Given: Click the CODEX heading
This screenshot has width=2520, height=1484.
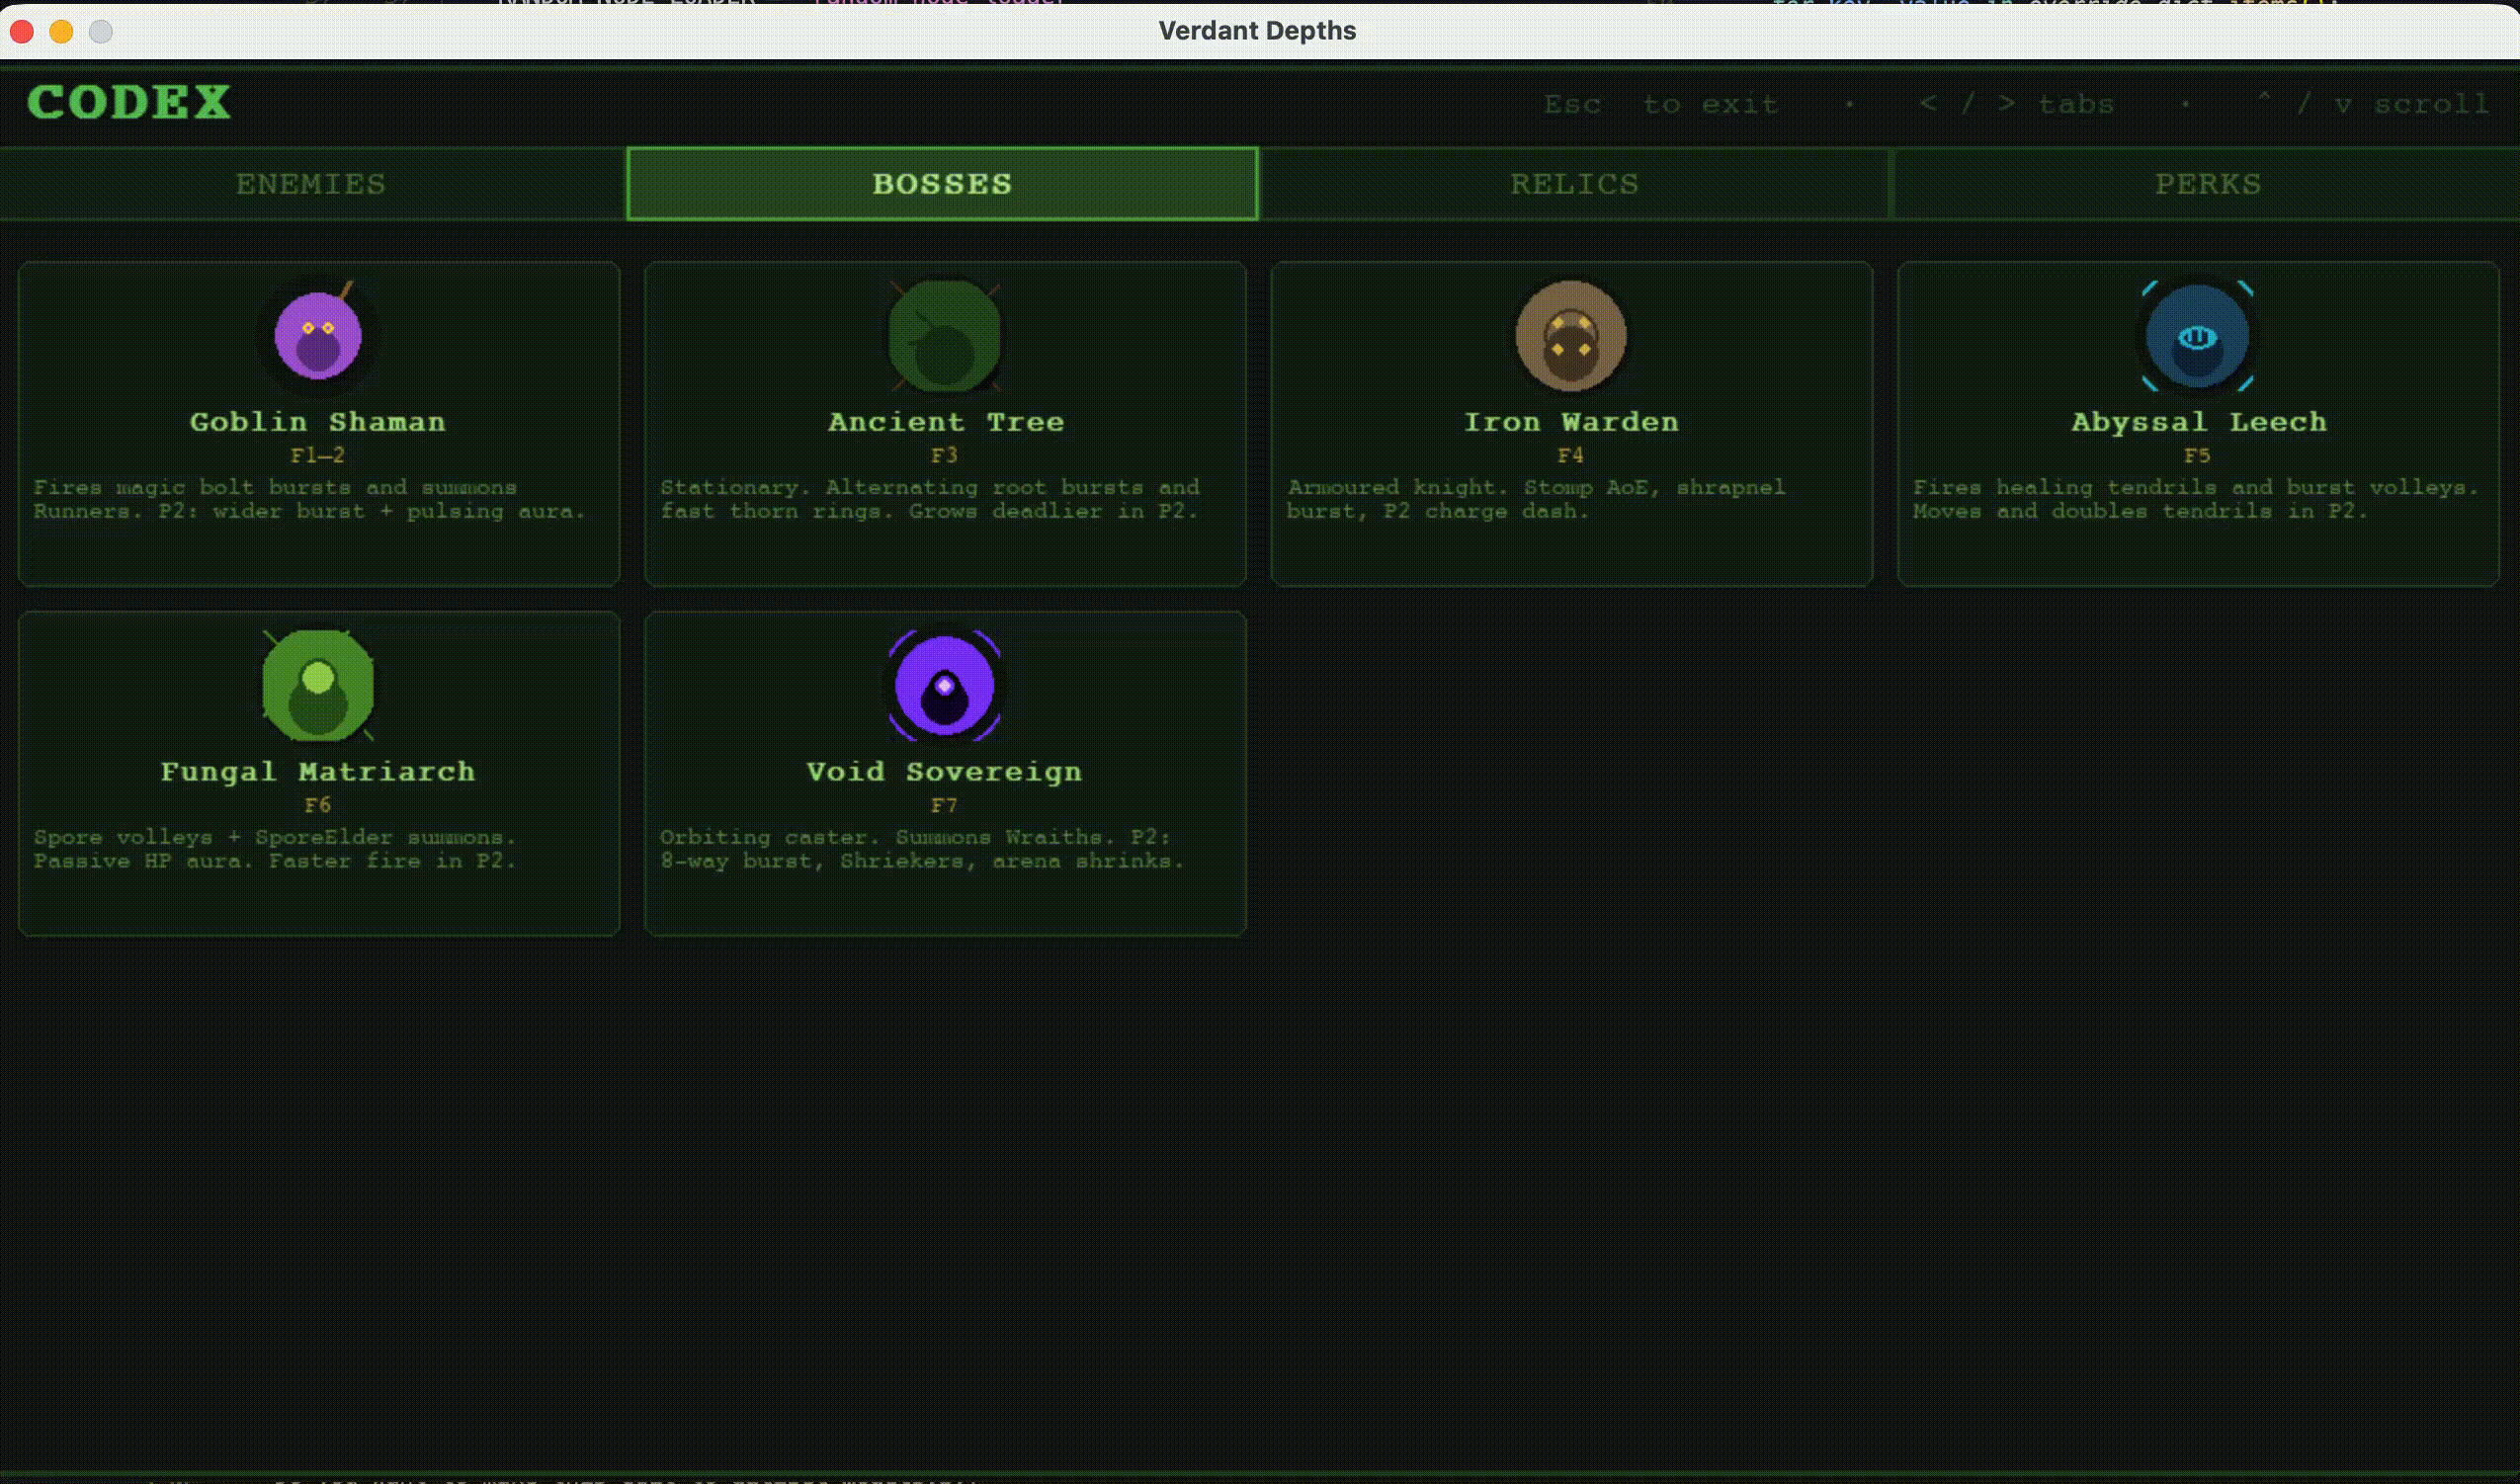Looking at the screenshot, I should click(x=129, y=102).
